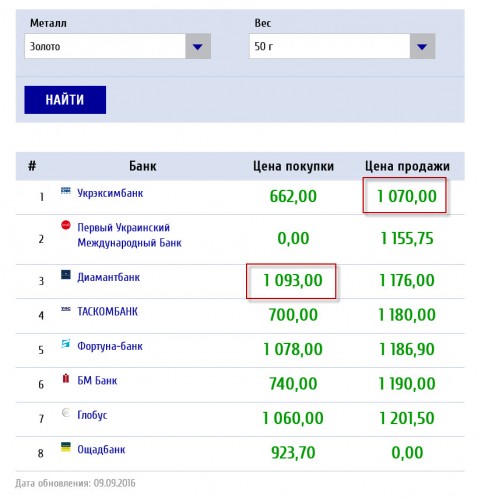The width and height of the screenshot is (478, 500).
Task: Click Фортуна-банк sell price 1 186,90
Action: pos(407,349)
